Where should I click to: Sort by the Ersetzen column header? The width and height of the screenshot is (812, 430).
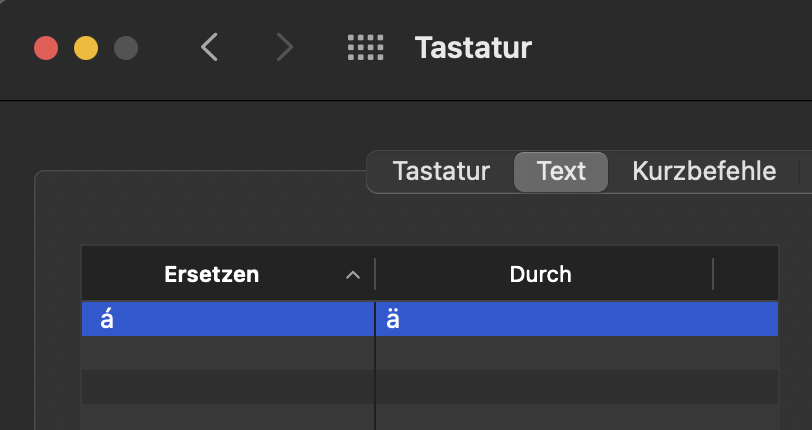pyautogui.click(x=211, y=274)
